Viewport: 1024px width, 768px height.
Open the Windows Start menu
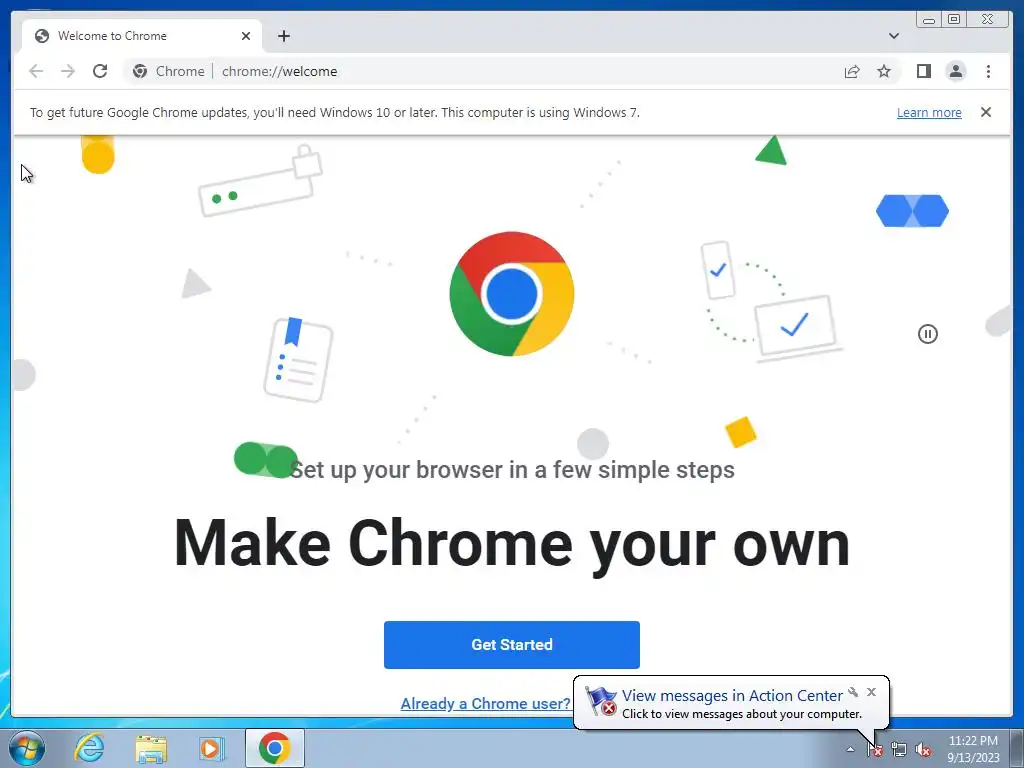pyautogui.click(x=27, y=748)
